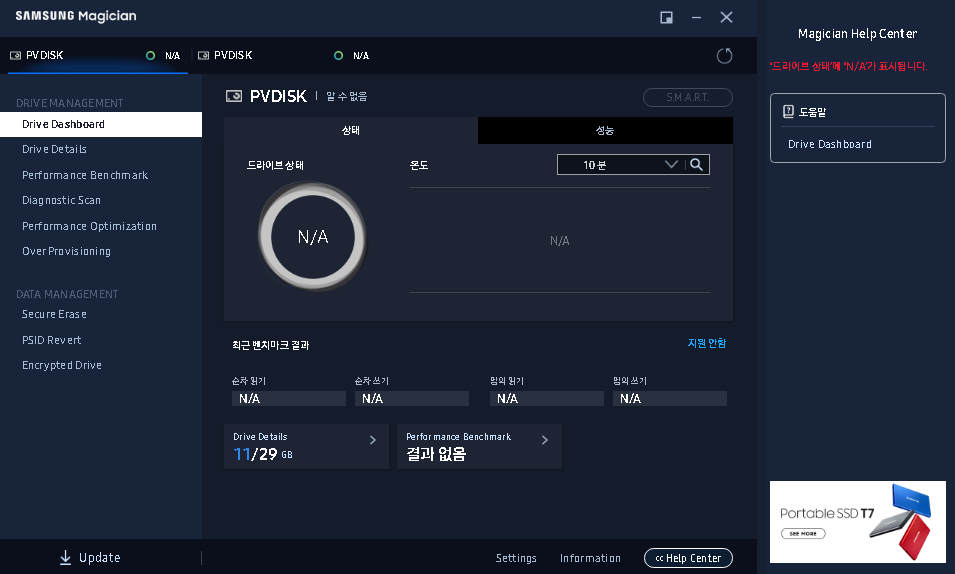Viewport: 955px width, 574px height.
Task: Open Encrypted Drive in sidebar
Action: (x=62, y=365)
